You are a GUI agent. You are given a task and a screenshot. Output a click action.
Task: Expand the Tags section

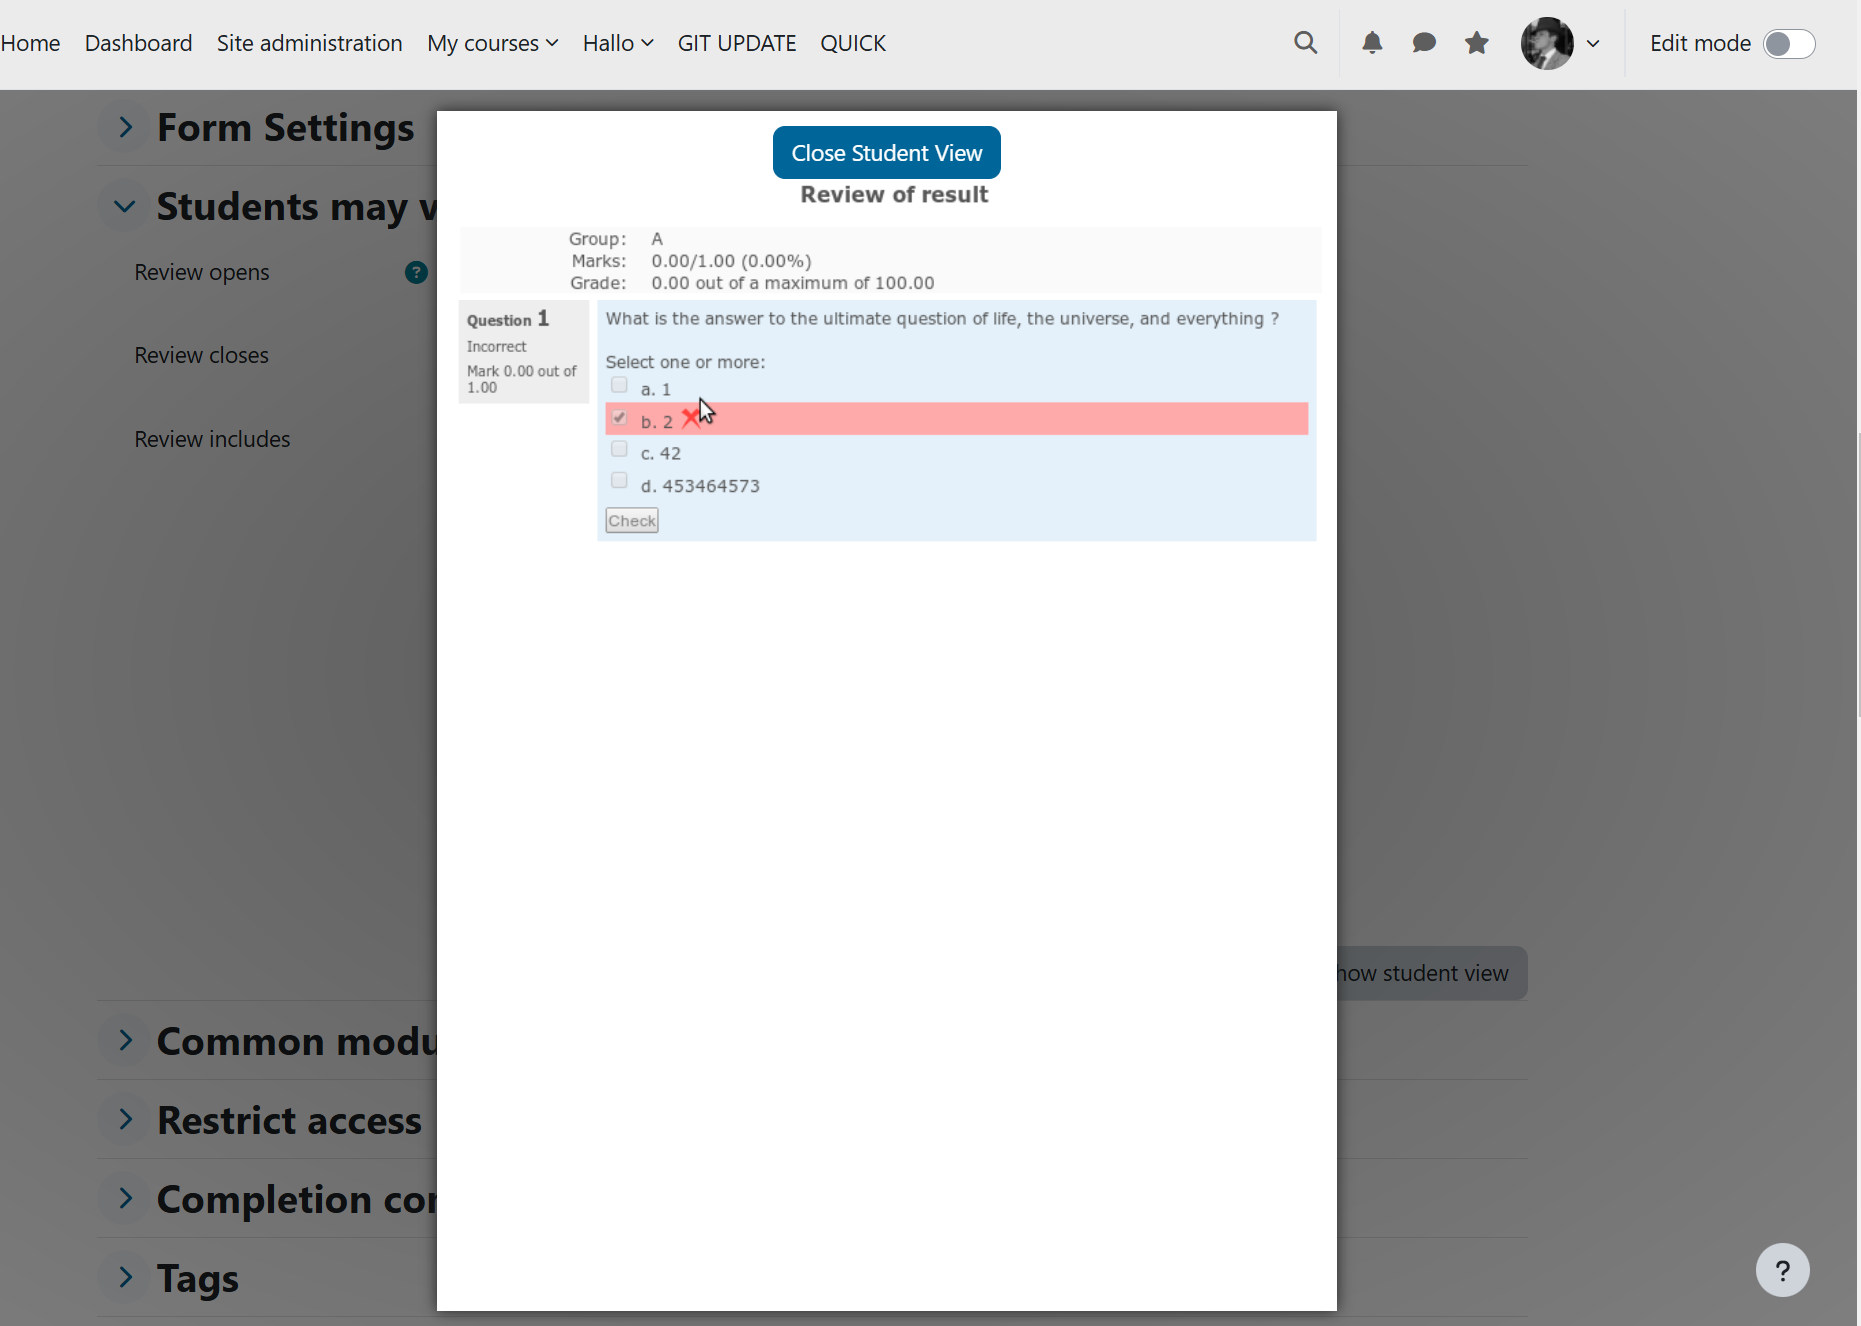pyautogui.click(x=125, y=1277)
